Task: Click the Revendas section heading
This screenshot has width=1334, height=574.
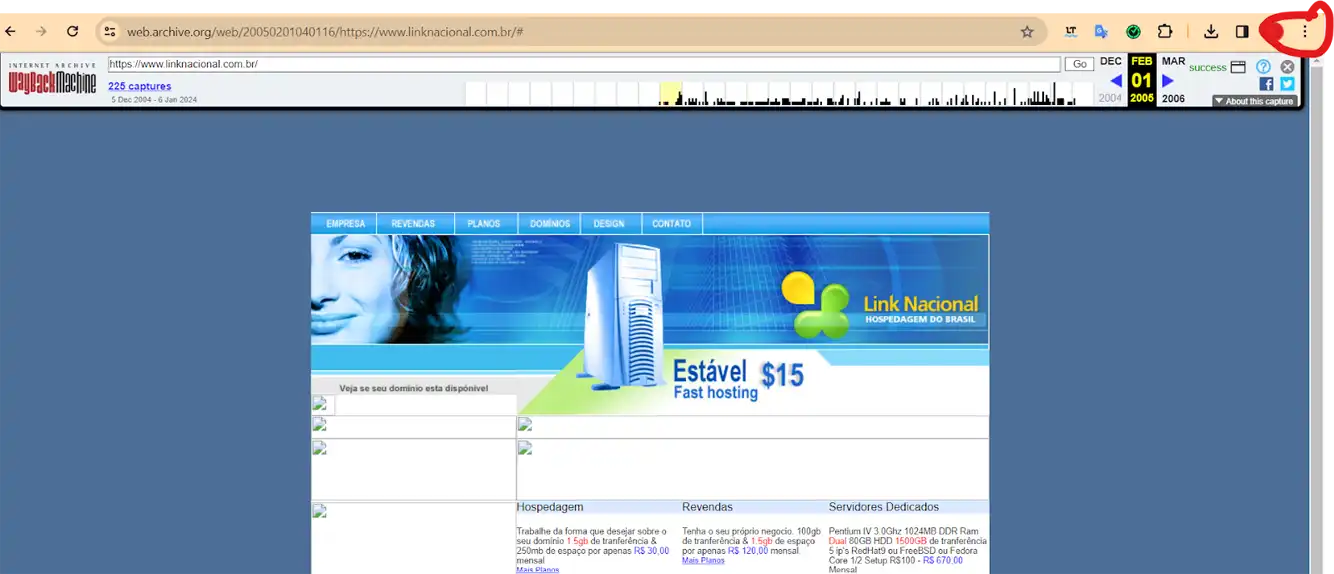Action: click(707, 507)
